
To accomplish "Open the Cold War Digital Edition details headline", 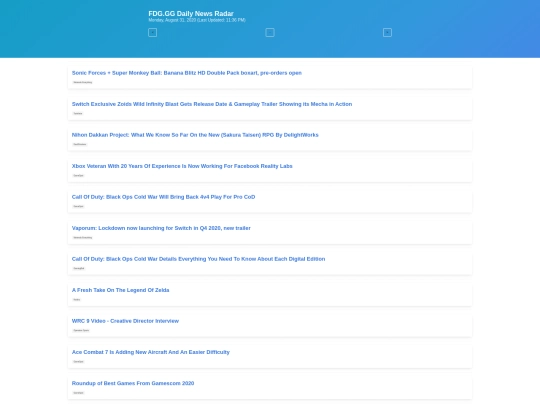I will point(198,259).
